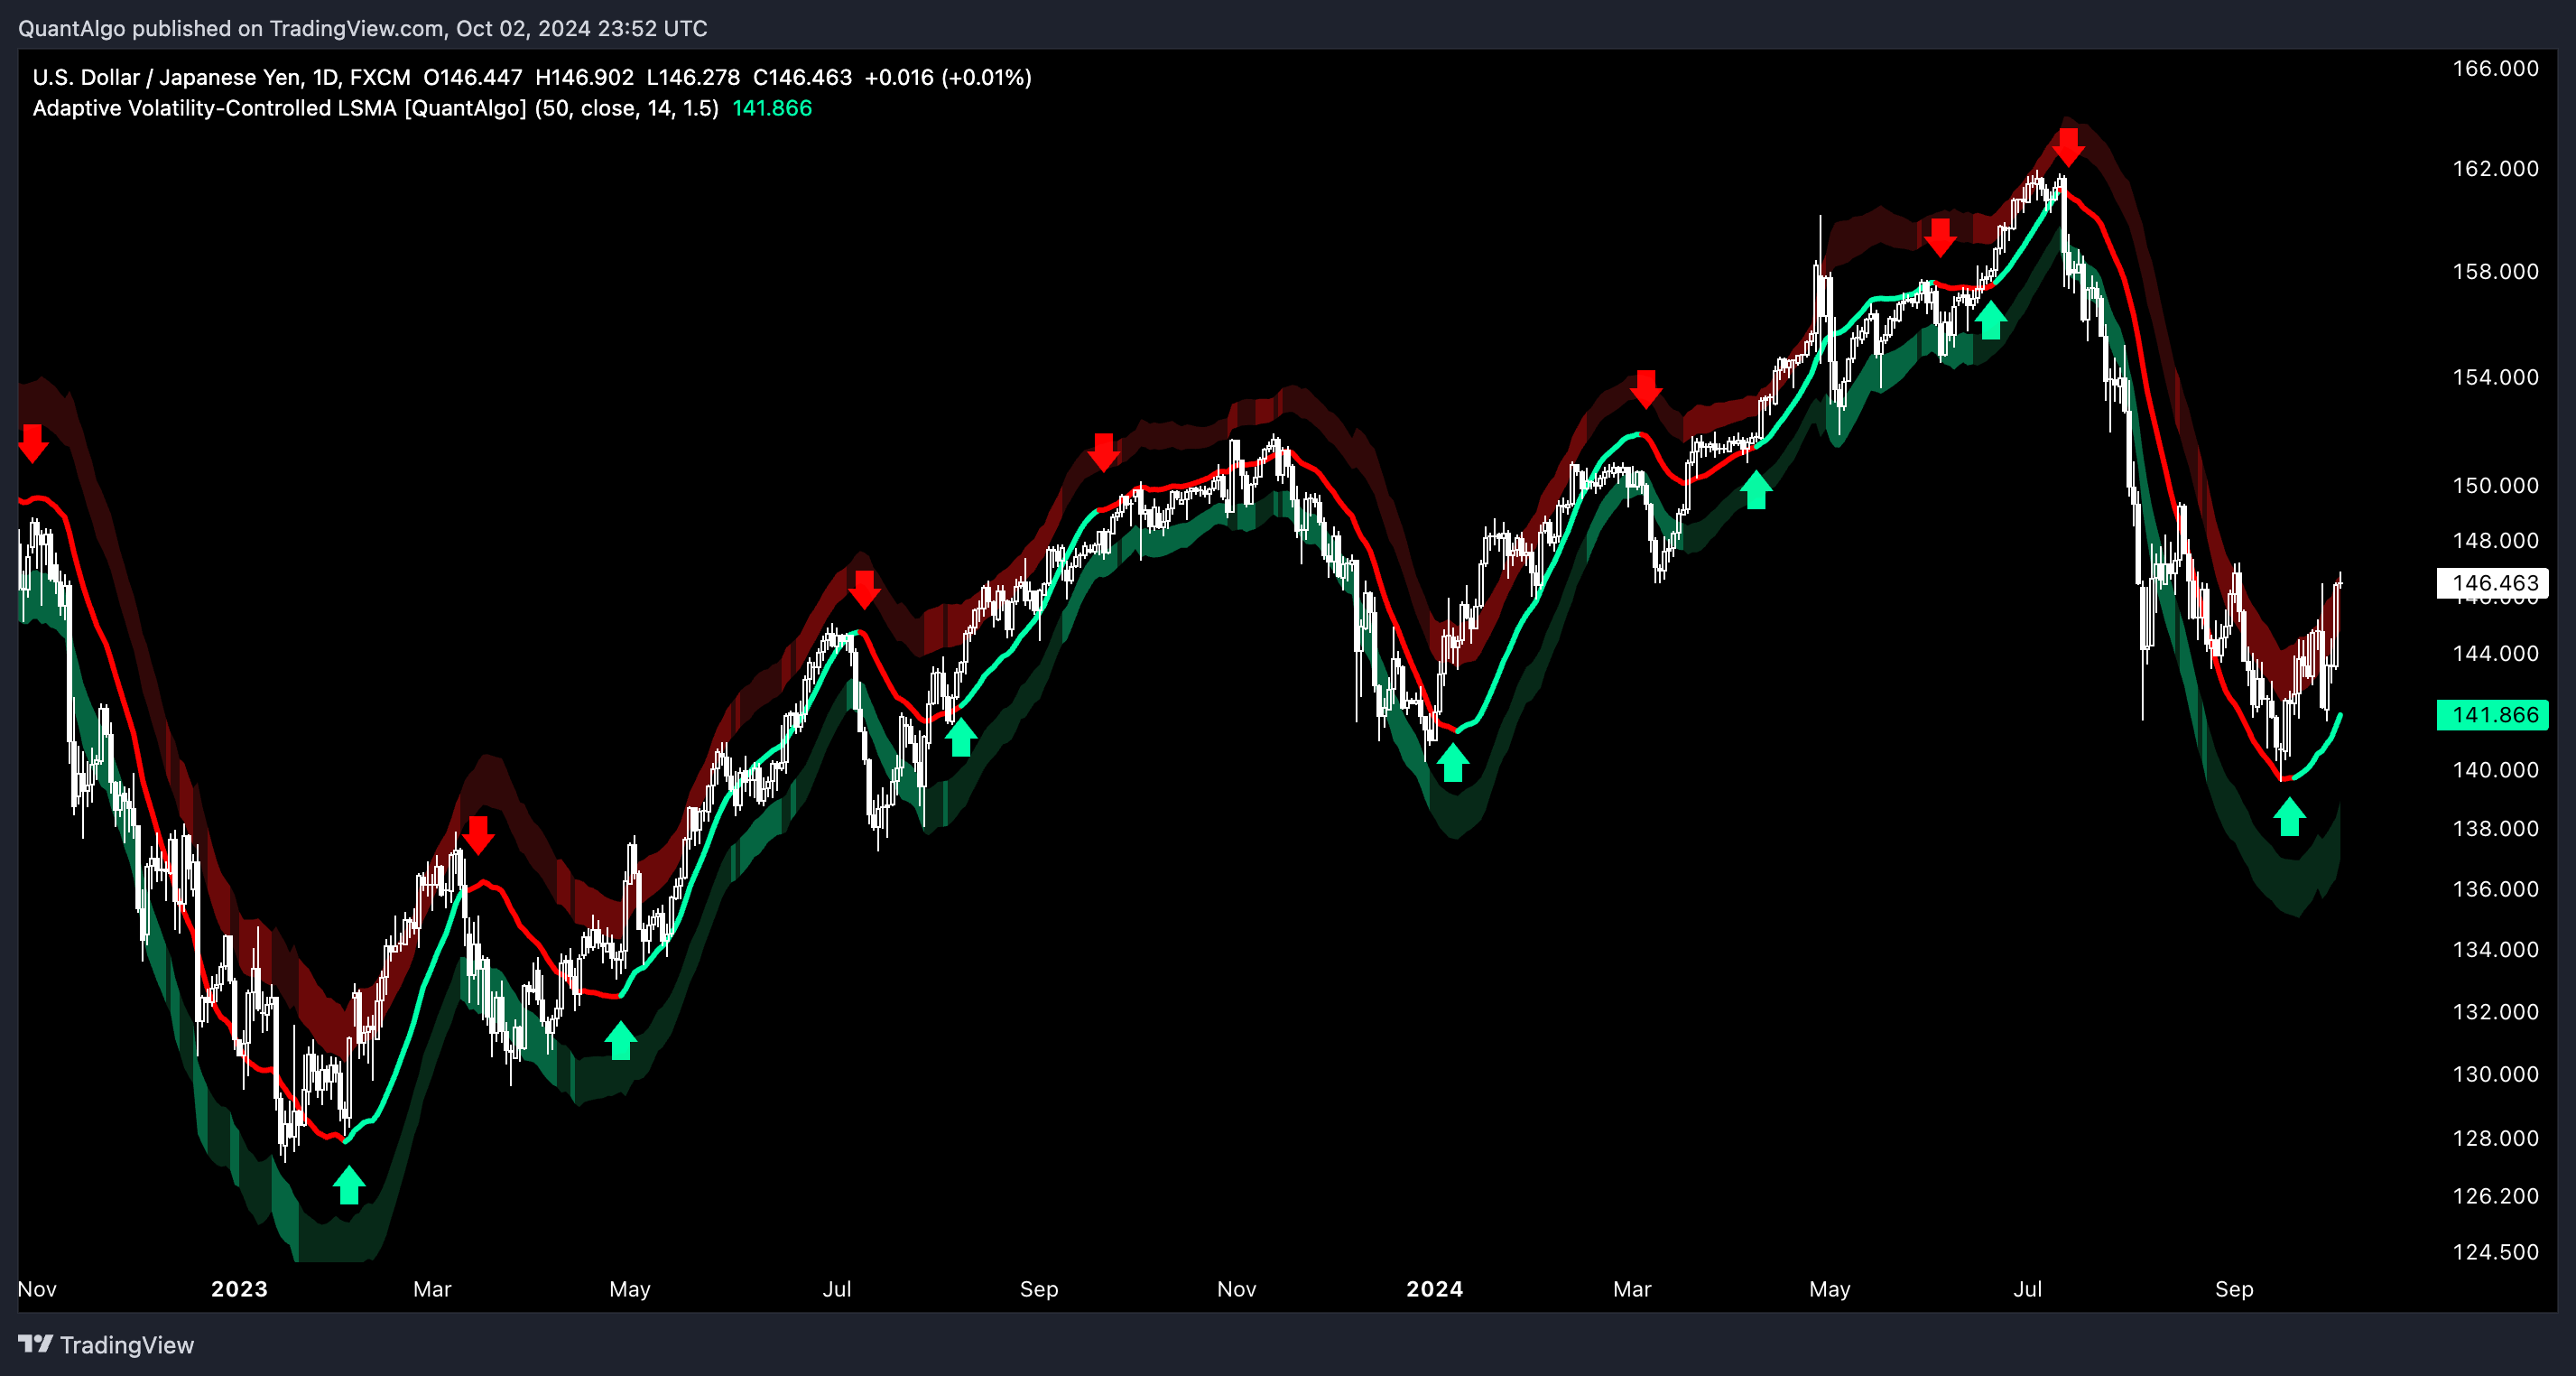Click the green buy arrow below the September 2024 low
The image size is (2576, 1376).
click(2290, 816)
